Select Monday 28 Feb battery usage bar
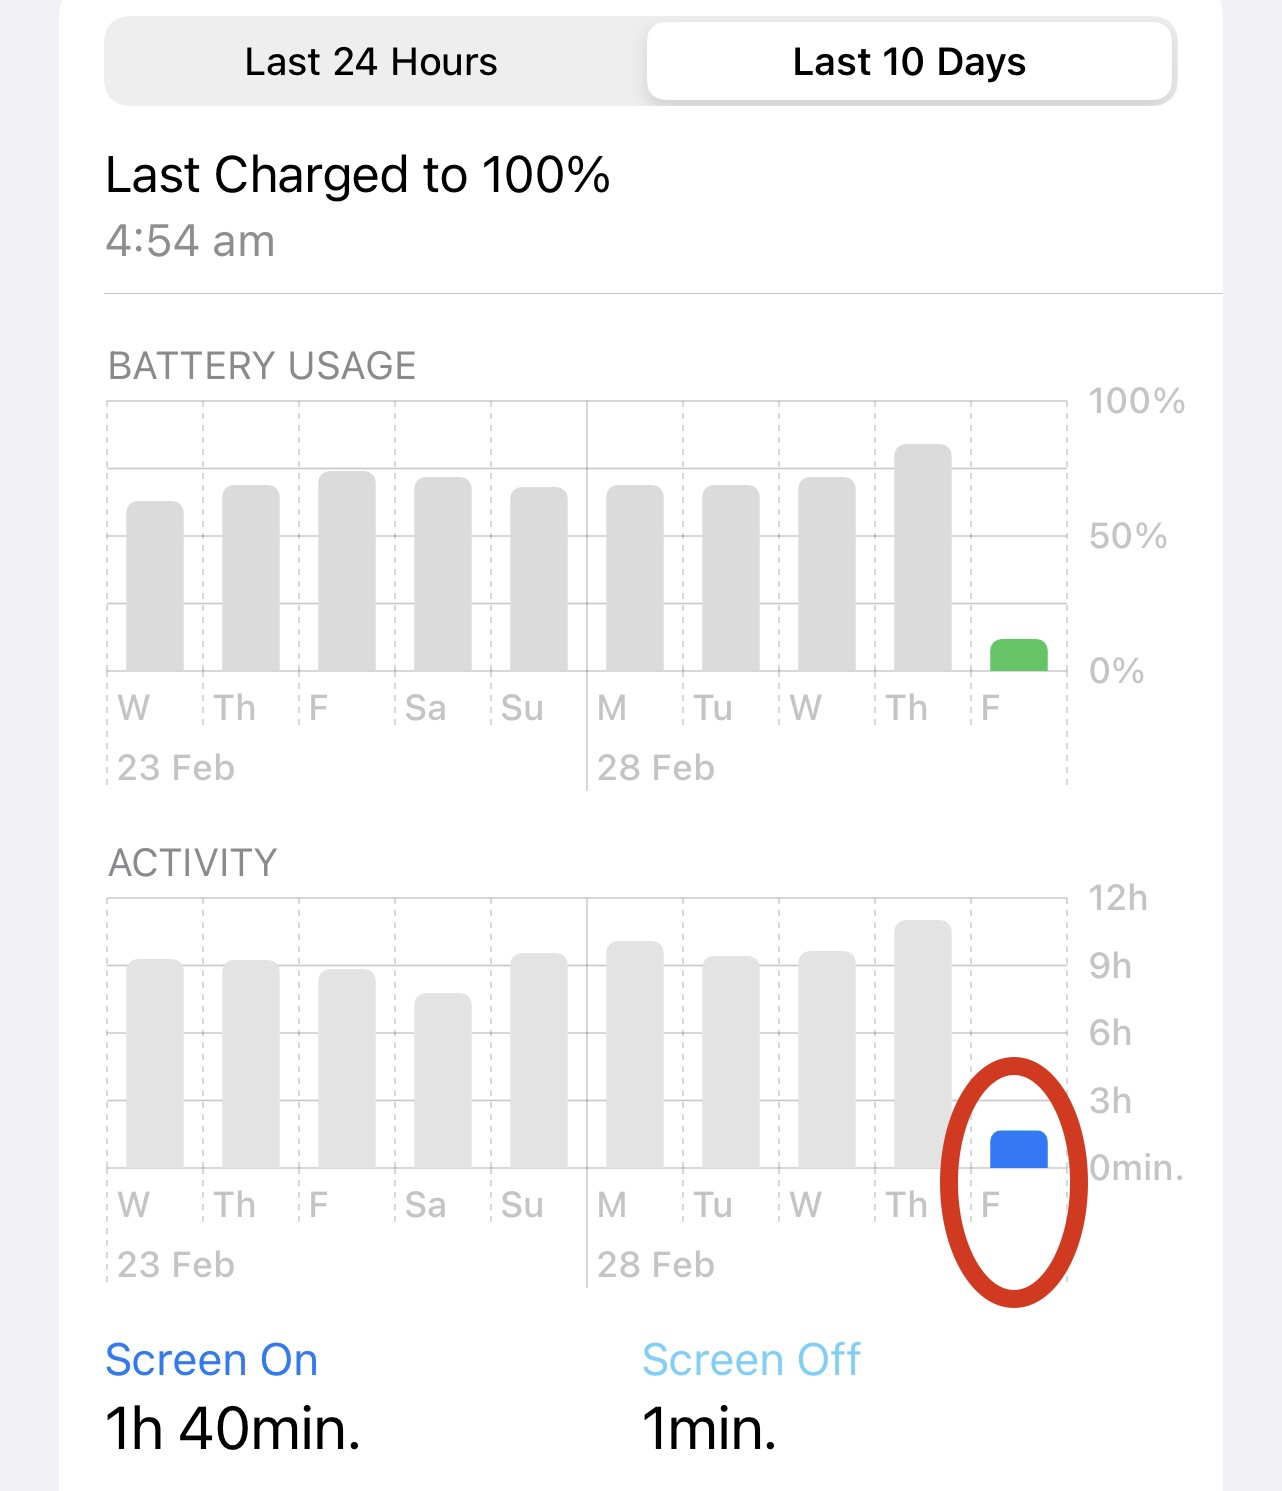Viewport: 1282px width, 1491px height. (x=635, y=579)
